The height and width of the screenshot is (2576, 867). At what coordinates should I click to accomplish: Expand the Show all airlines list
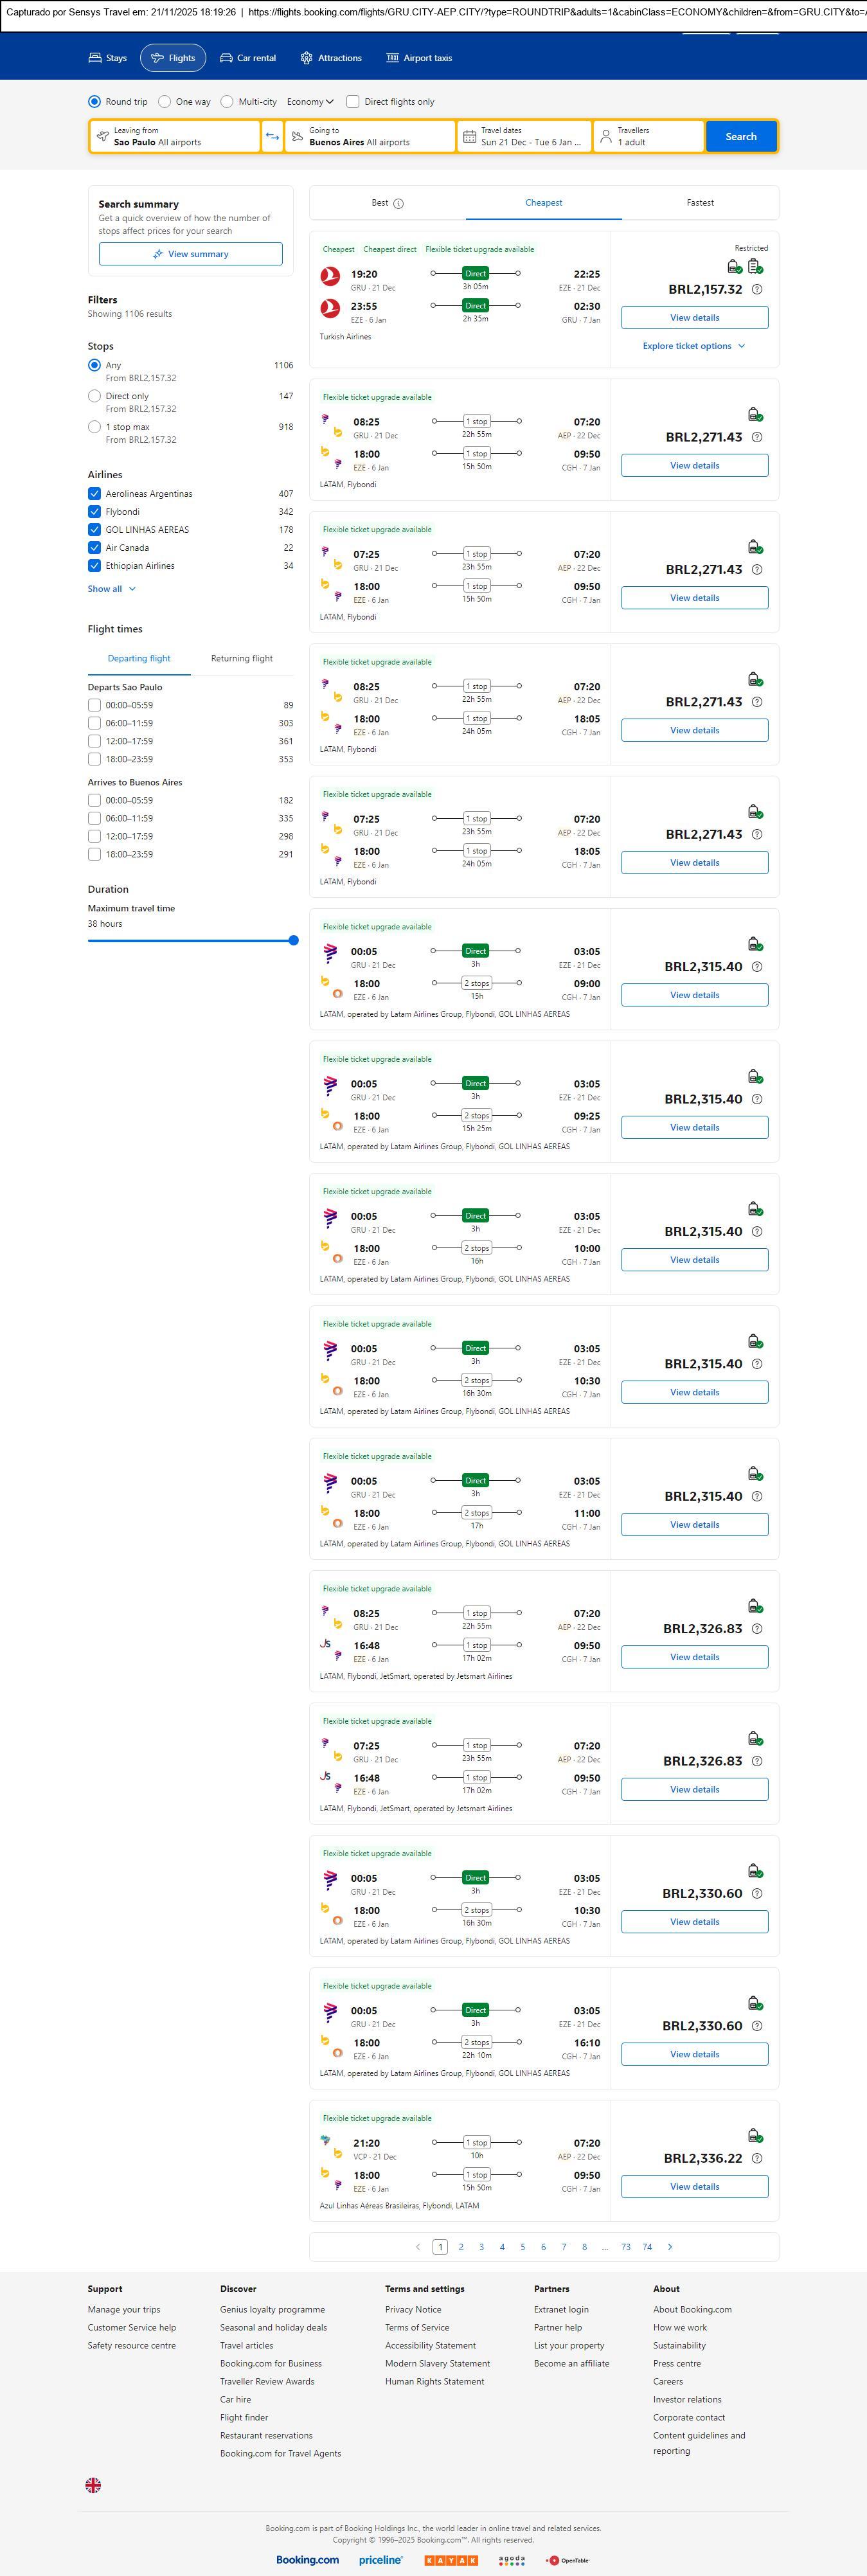tap(111, 589)
